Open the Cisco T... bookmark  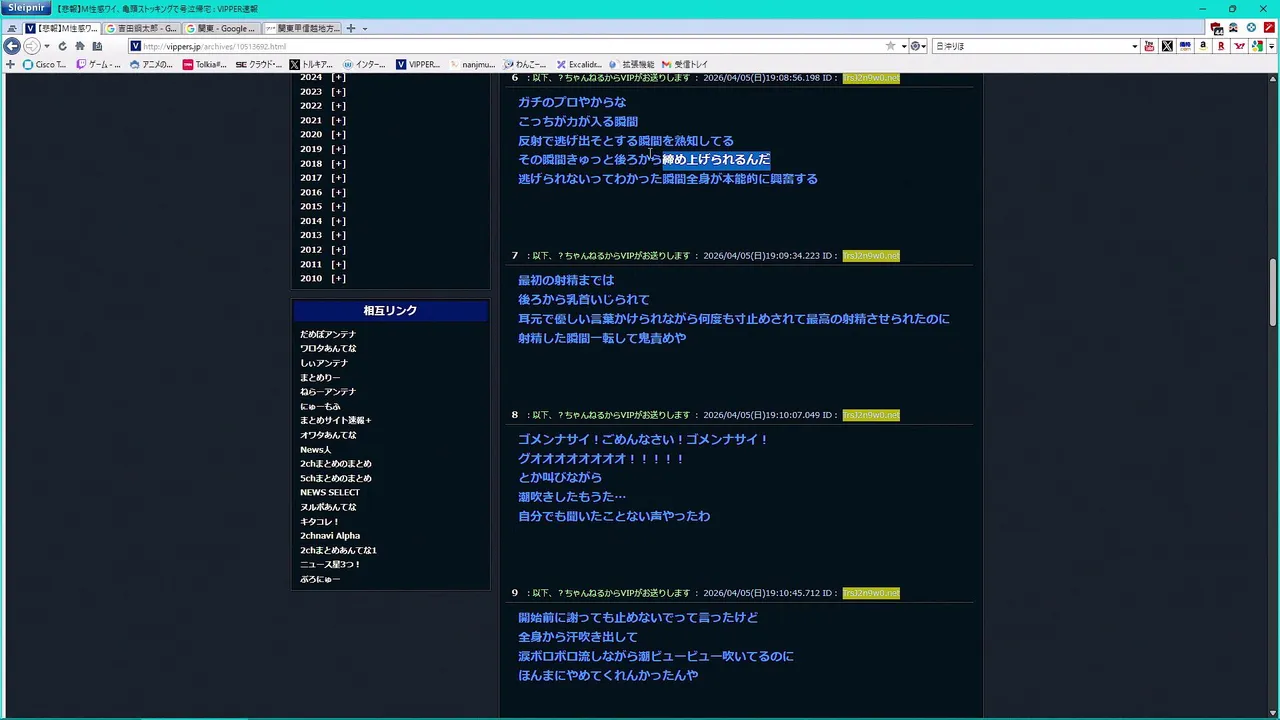[44, 64]
